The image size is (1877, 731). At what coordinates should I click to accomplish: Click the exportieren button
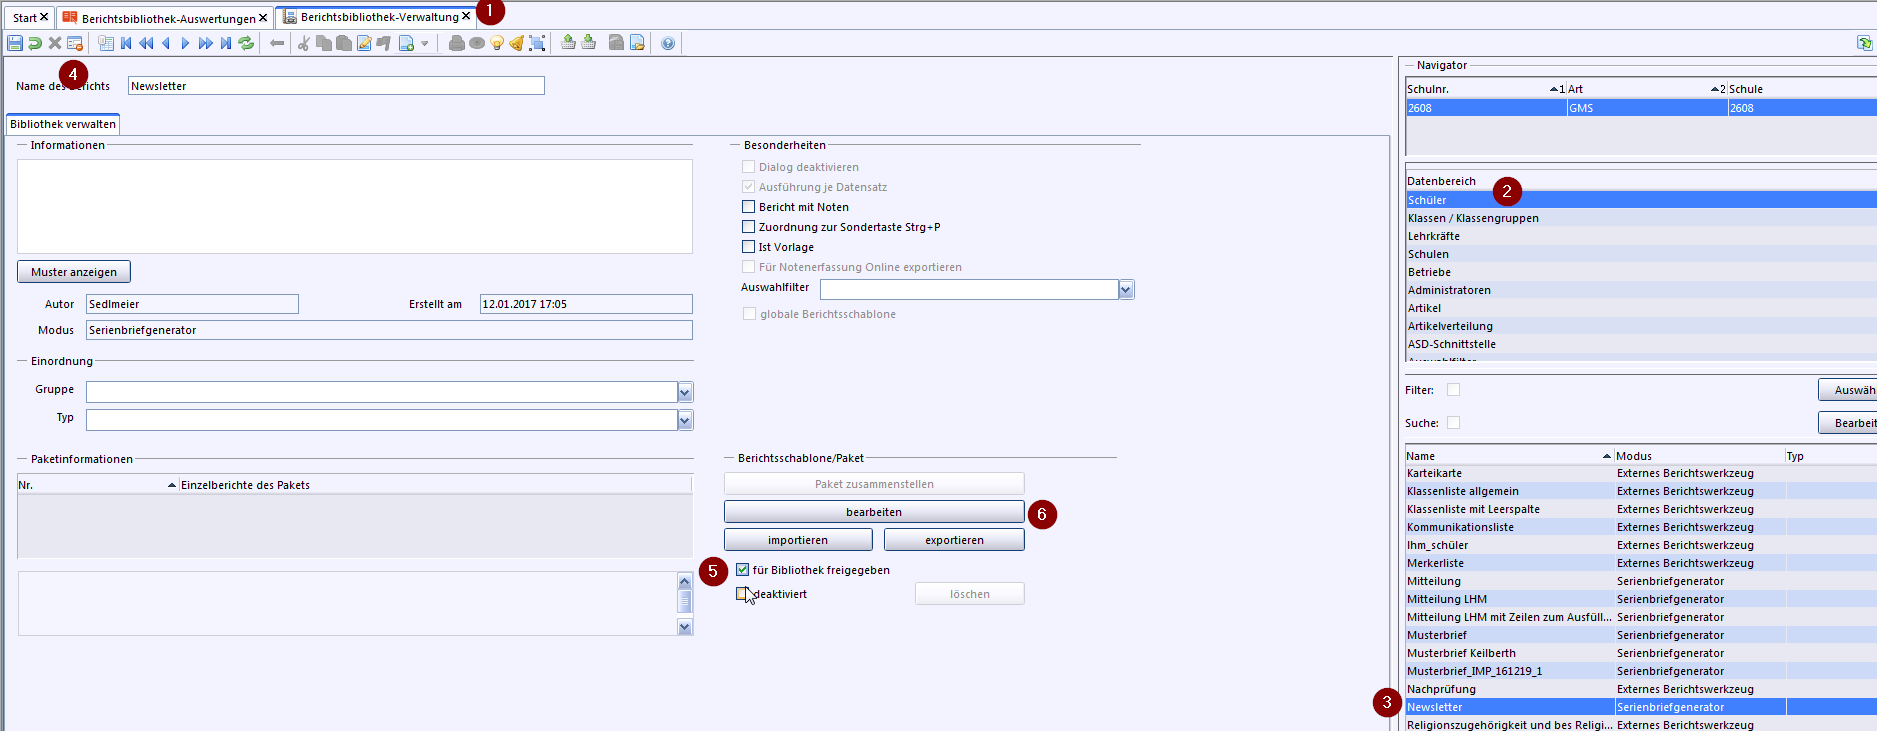954,540
